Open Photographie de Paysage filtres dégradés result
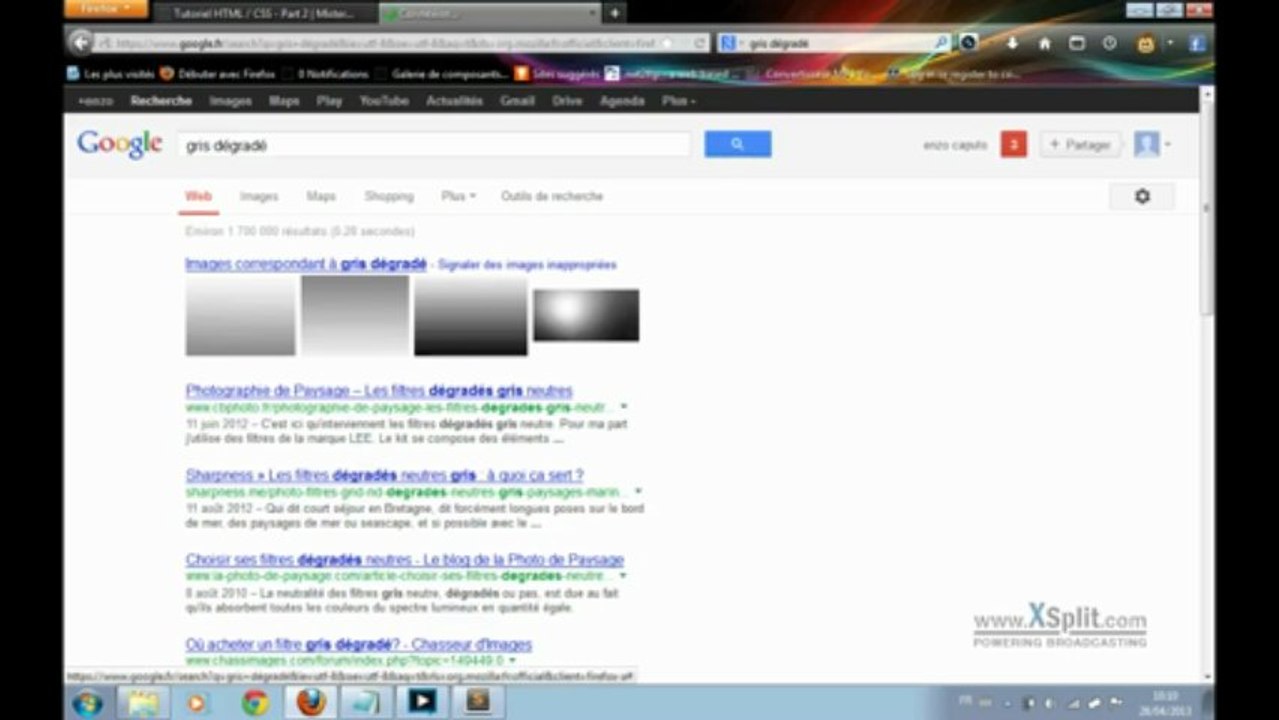The image size is (1279, 720). point(379,390)
